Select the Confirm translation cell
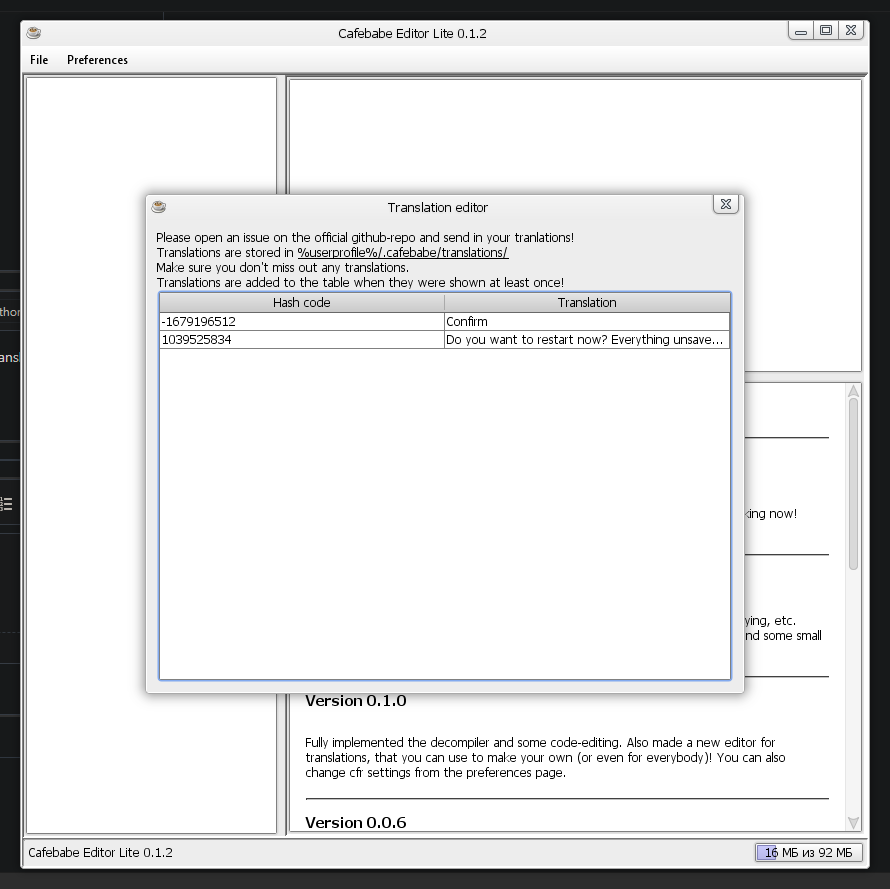This screenshot has height=889, width=890. tap(587, 321)
